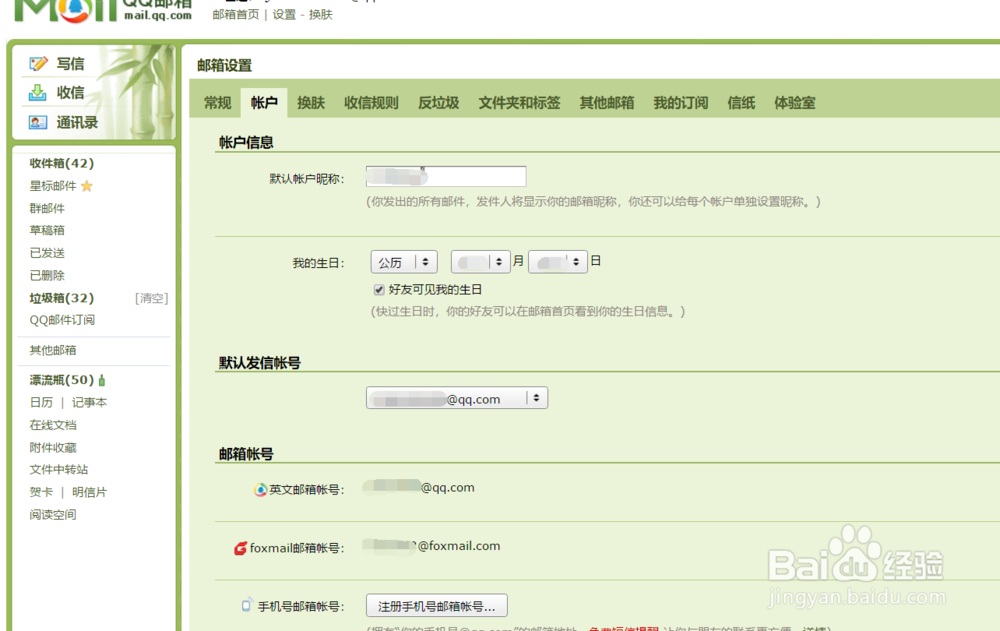The width and height of the screenshot is (1000, 631).
Task: Click the red Foxmail icon
Action: point(240,548)
